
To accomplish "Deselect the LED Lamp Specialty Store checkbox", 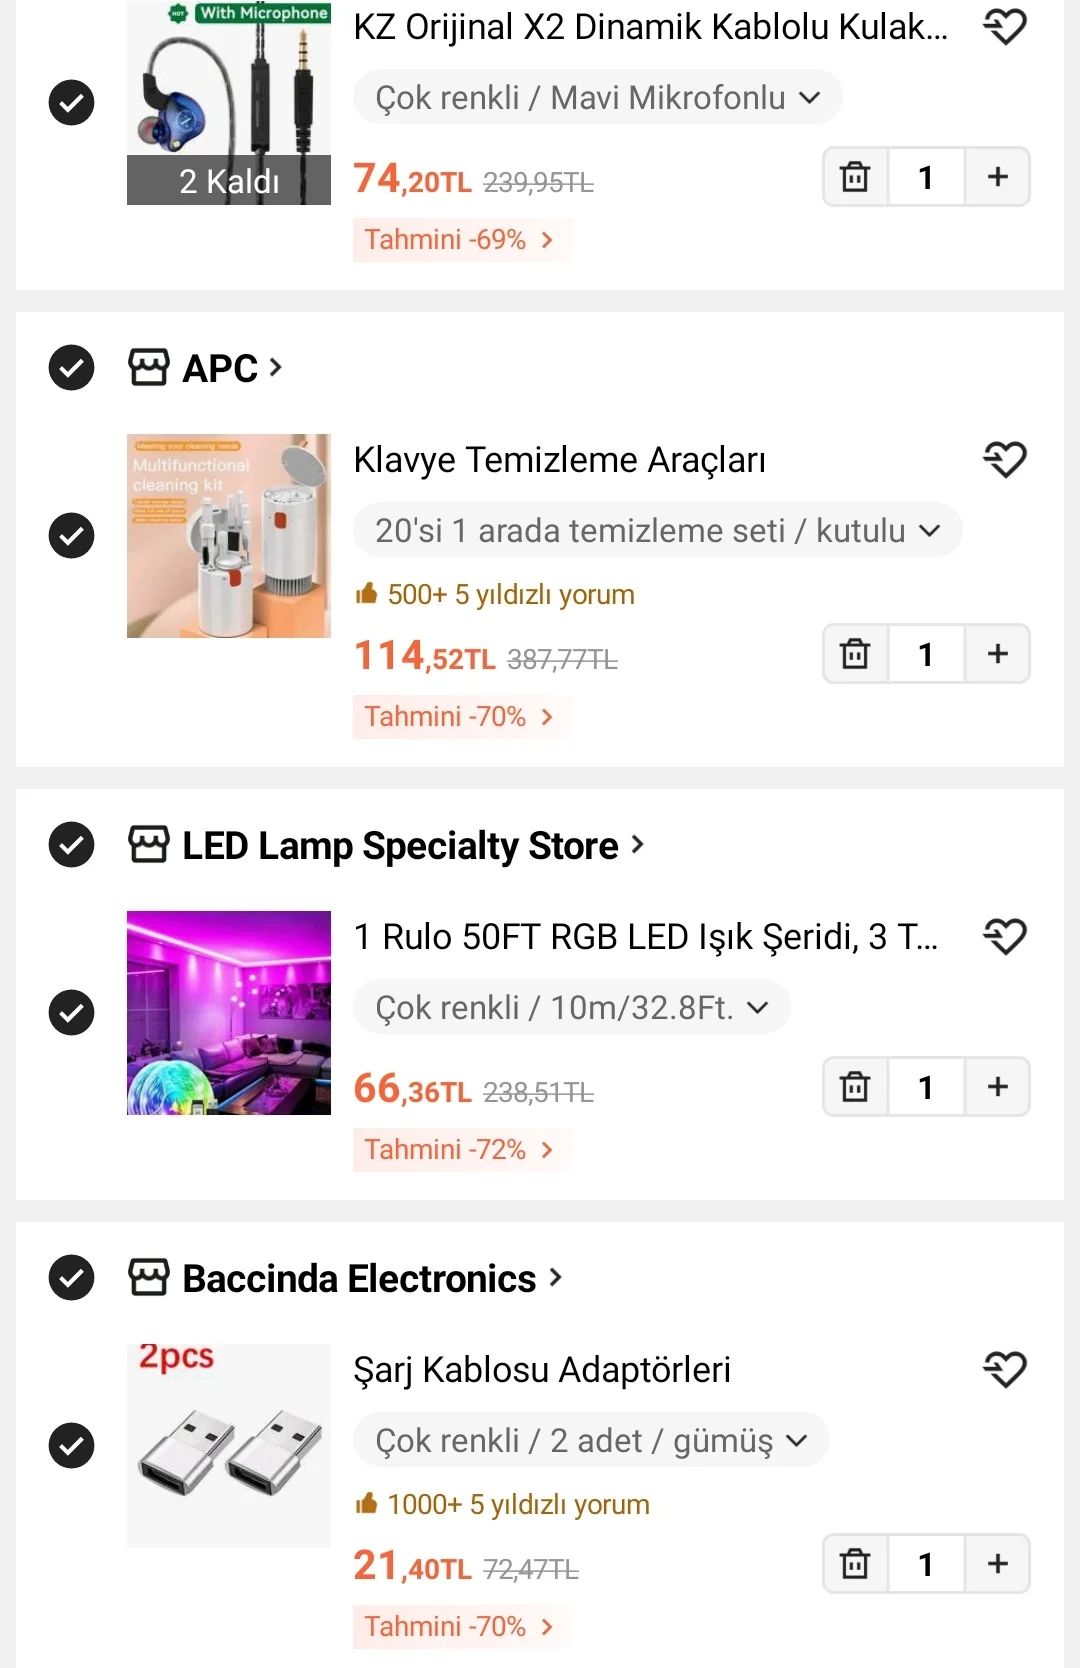I will (x=71, y=845).
